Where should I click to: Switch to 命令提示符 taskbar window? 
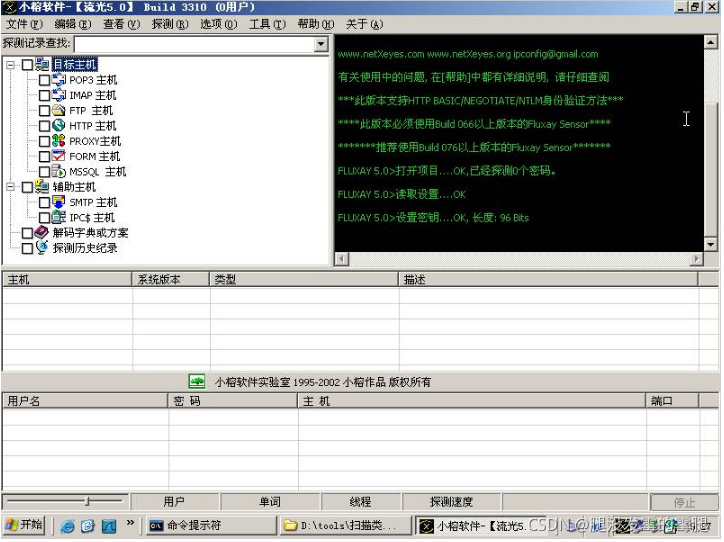tap(211, 526)
